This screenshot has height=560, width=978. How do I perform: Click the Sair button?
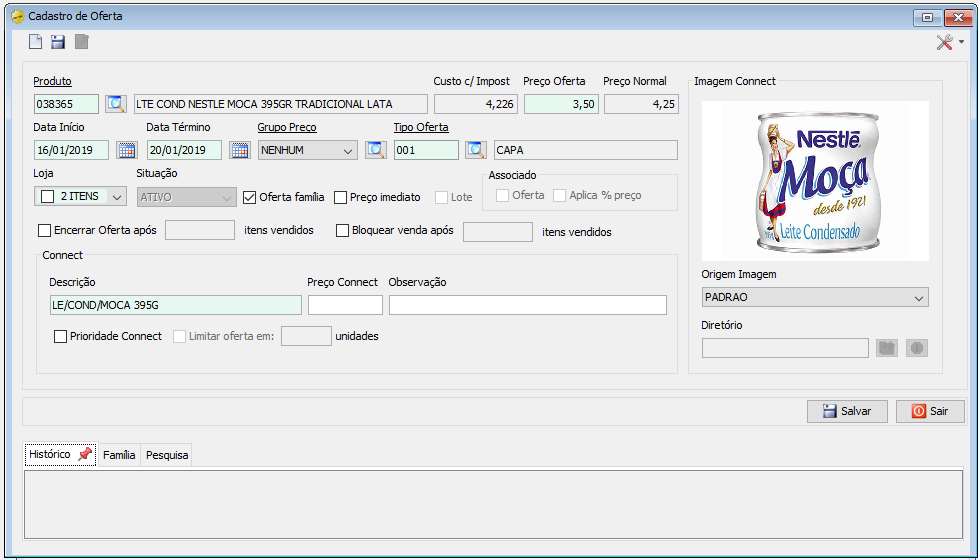click(x=930, y=411)
